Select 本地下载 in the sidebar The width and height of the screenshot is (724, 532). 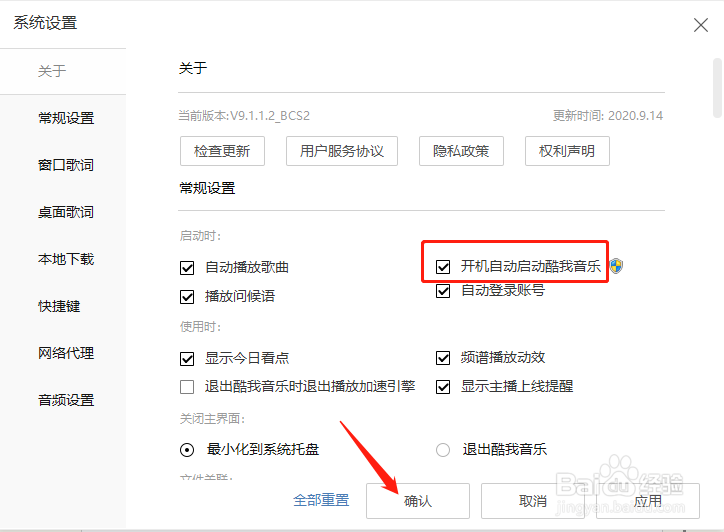coord(66,259)
